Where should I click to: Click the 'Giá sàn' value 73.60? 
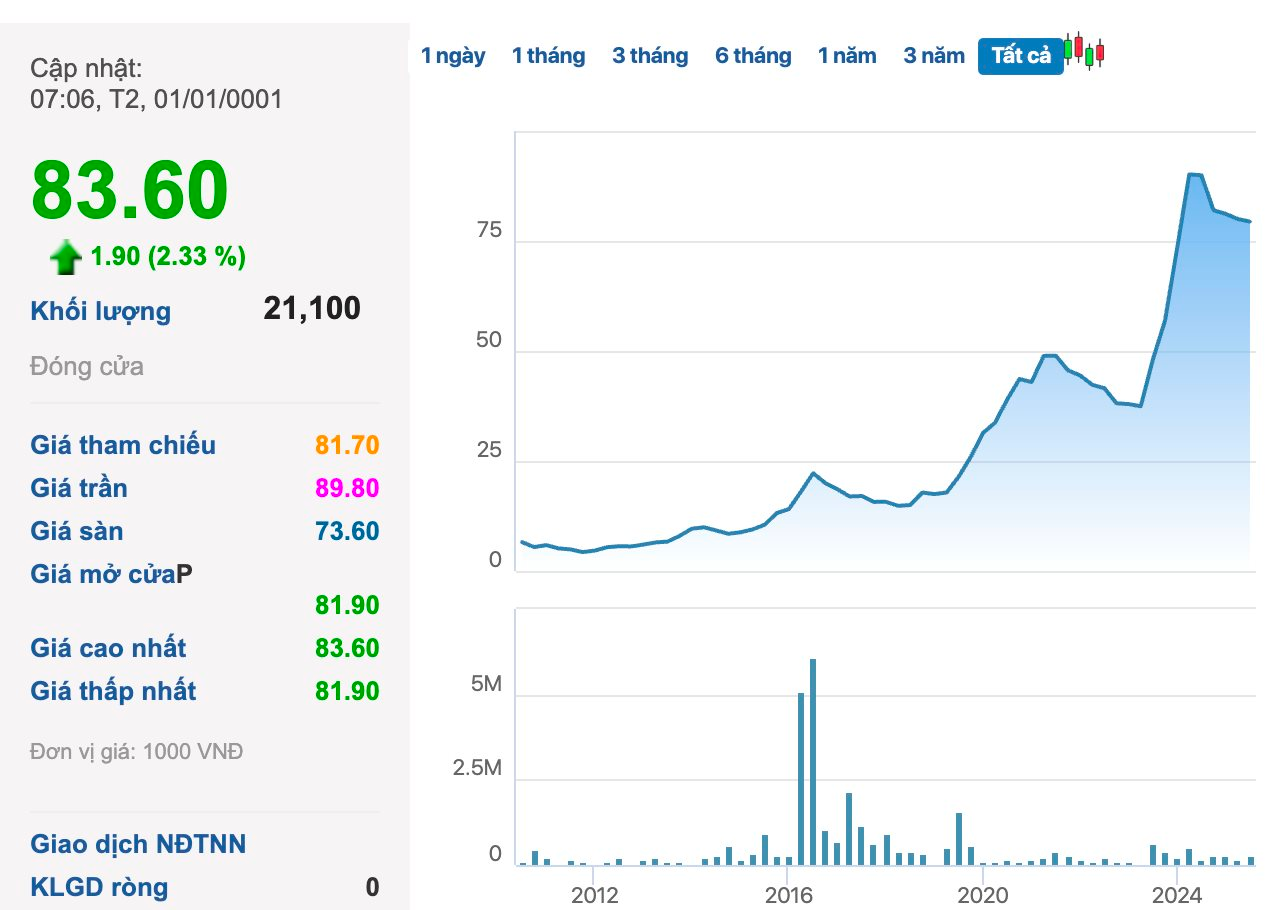347,531
